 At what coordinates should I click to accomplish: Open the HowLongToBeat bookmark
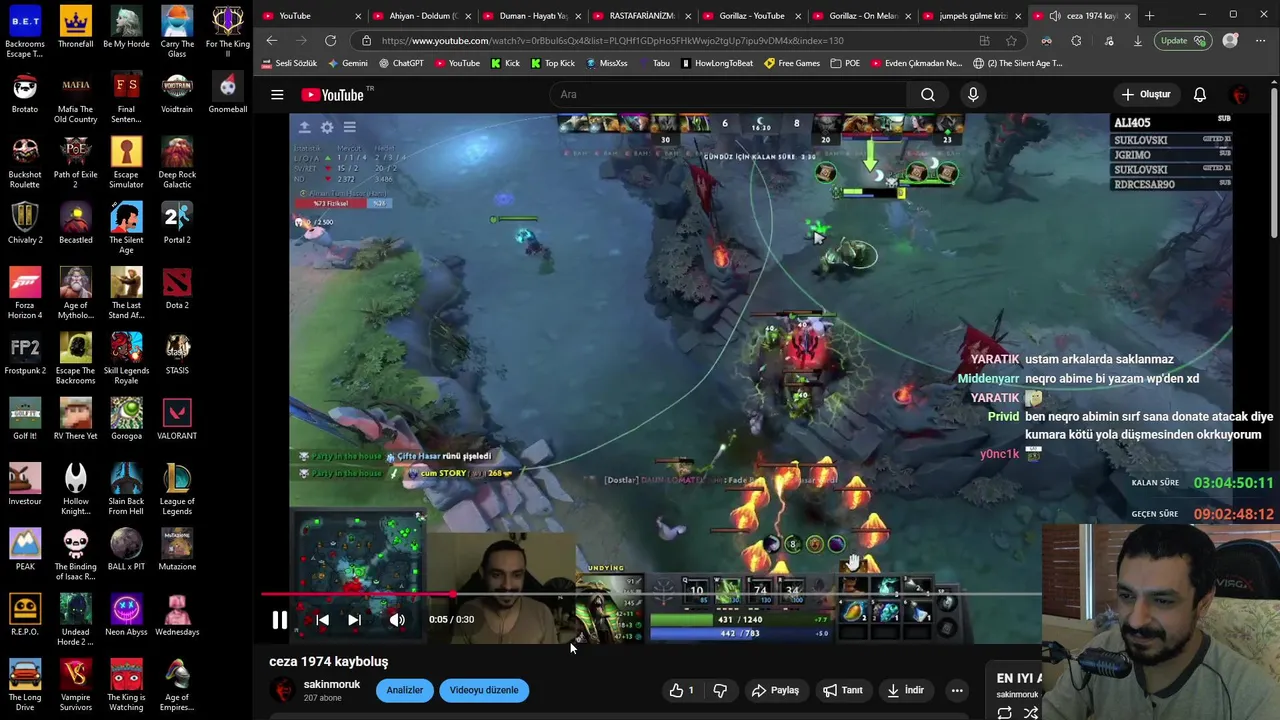coord(717,63)
